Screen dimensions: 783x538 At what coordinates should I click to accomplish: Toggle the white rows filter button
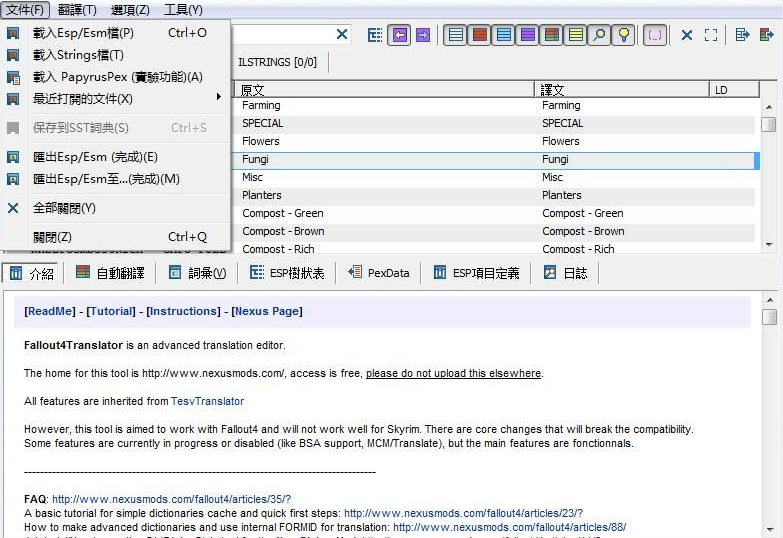455,35
